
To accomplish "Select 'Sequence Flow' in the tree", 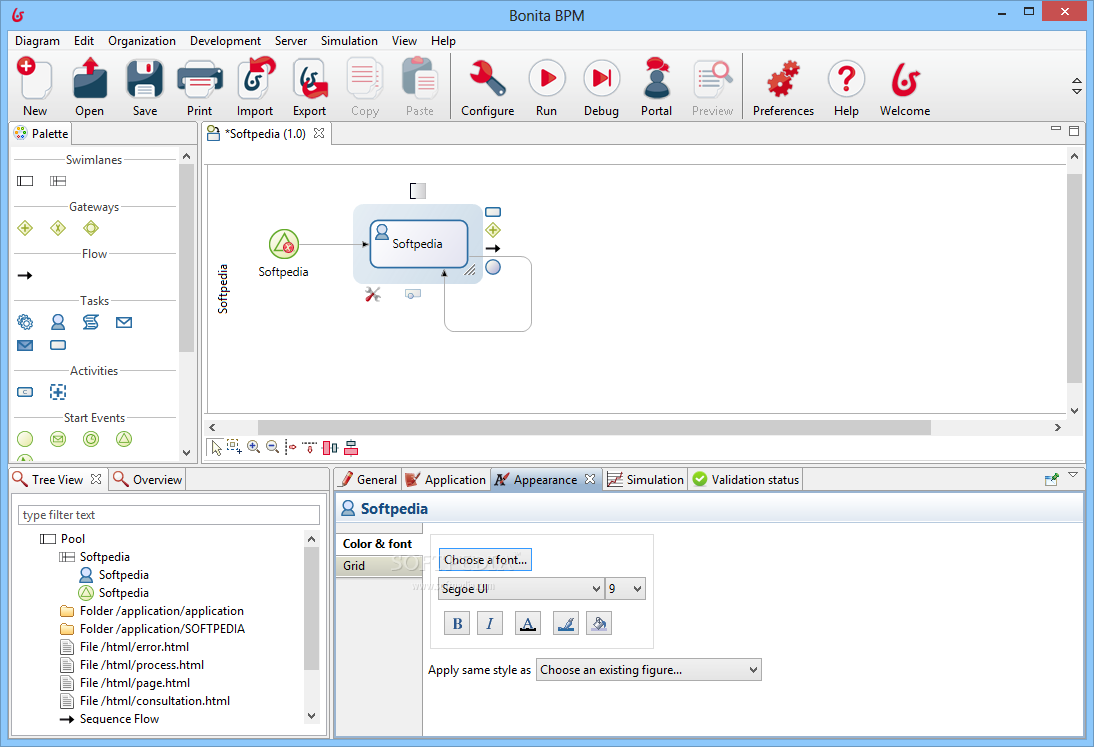I will 110,718.
